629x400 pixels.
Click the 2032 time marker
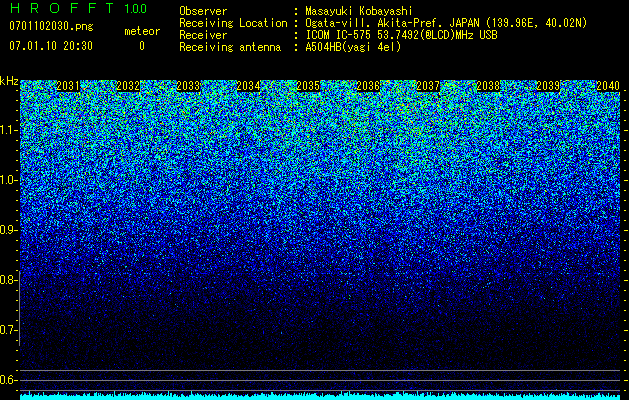coord(128,86)
